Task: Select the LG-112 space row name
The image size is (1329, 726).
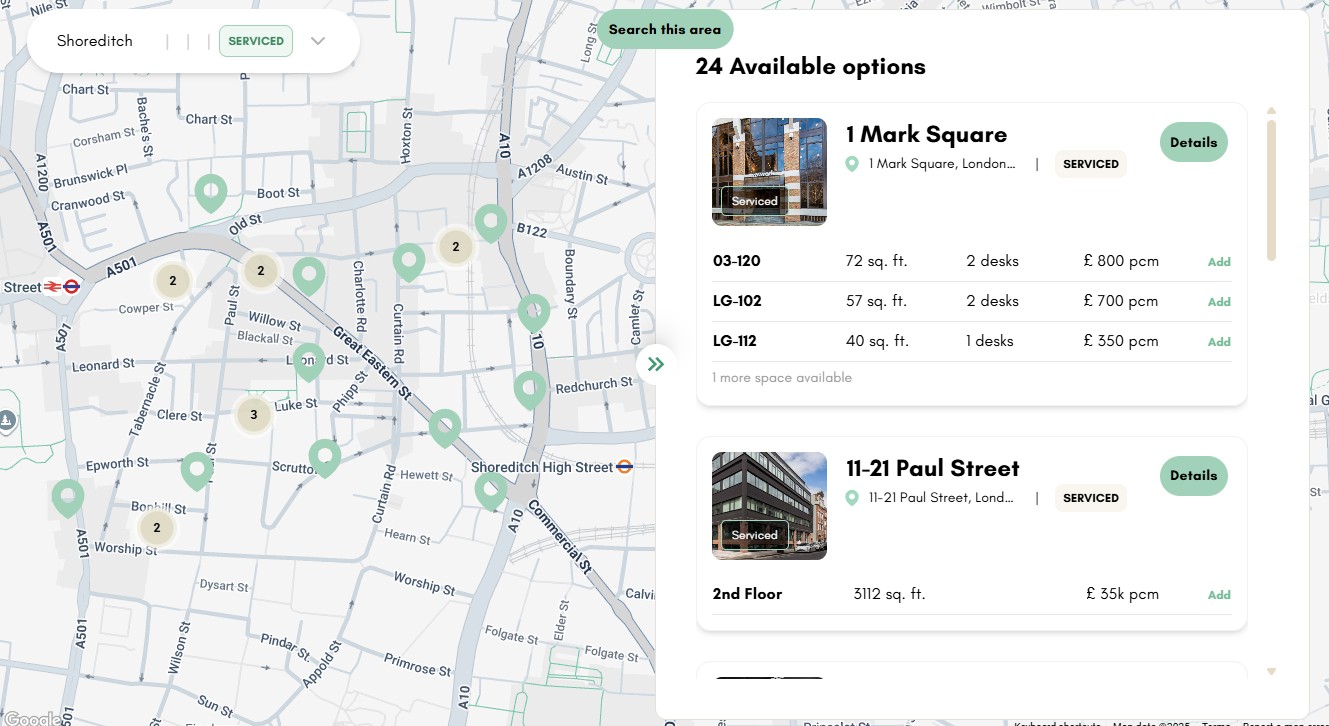Action: point(735,341)
